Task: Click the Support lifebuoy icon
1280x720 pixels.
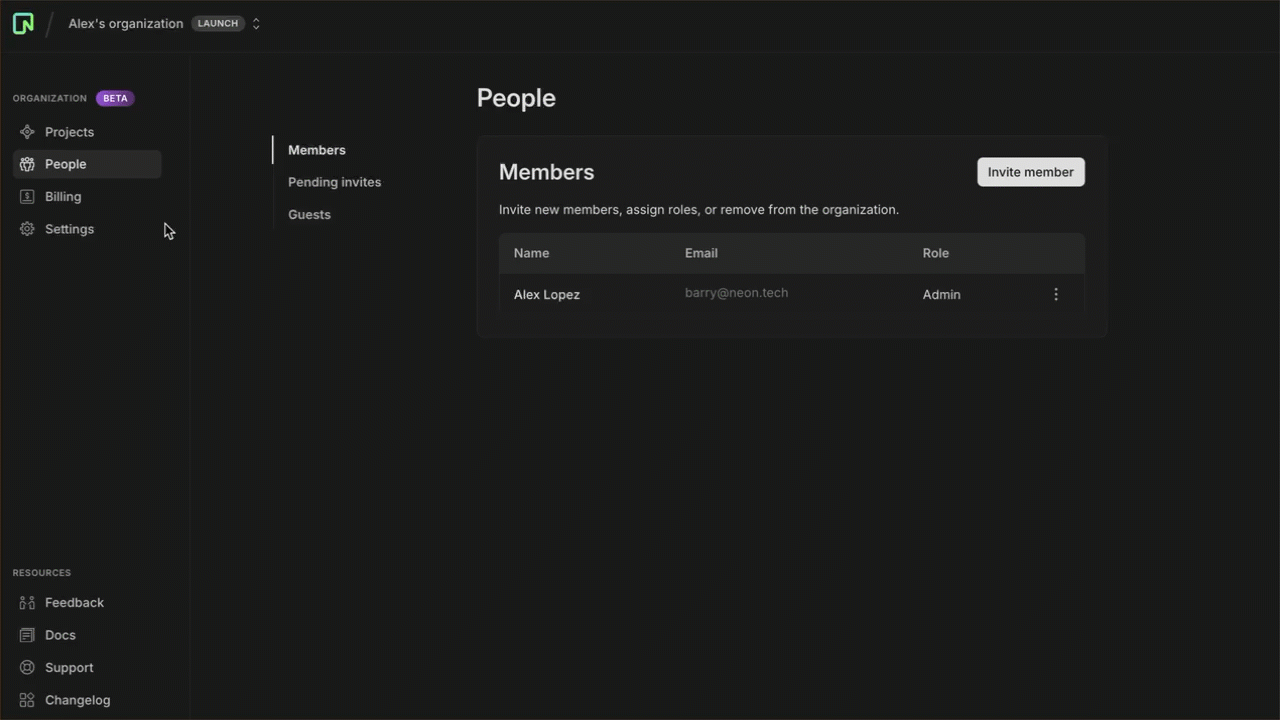Action: [x=27, y=668]
